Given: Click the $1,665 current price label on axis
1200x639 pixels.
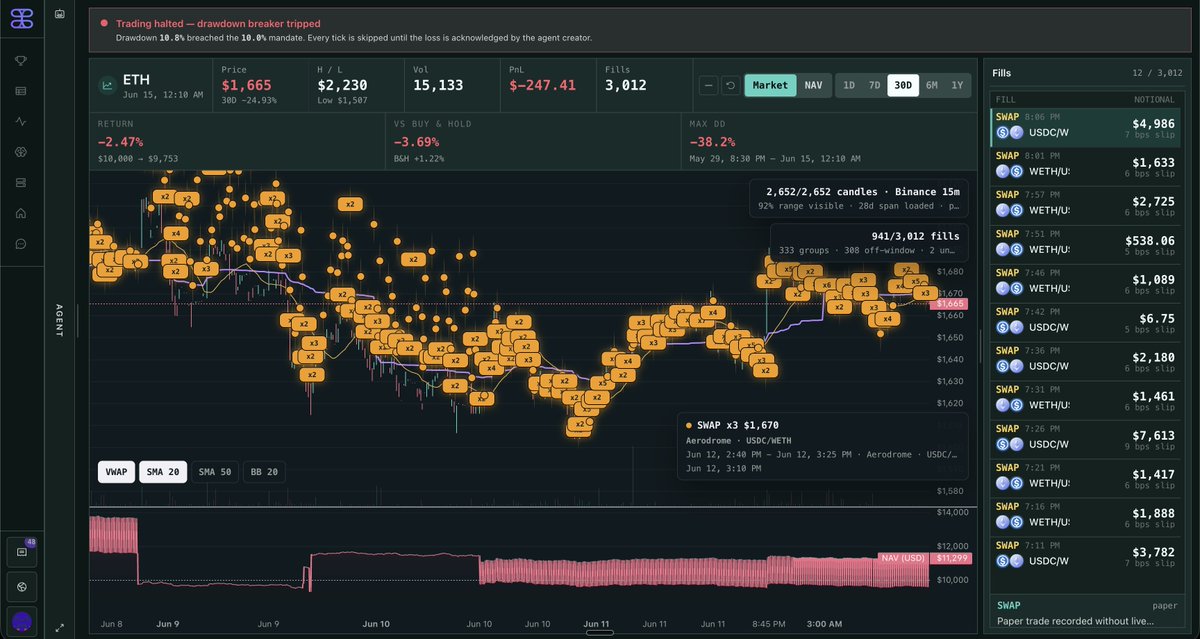Looking at the screenshot, I should click(x=951, y=303).
